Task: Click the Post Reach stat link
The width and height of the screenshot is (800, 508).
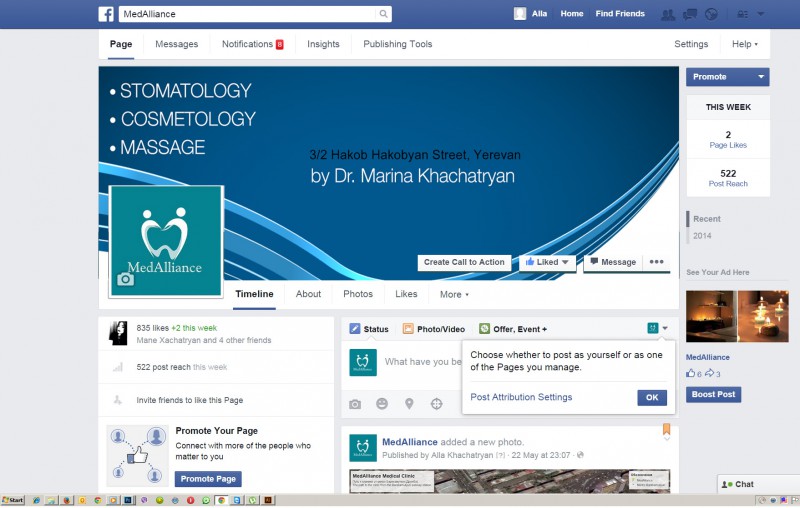Action: (x=728, y=184)
